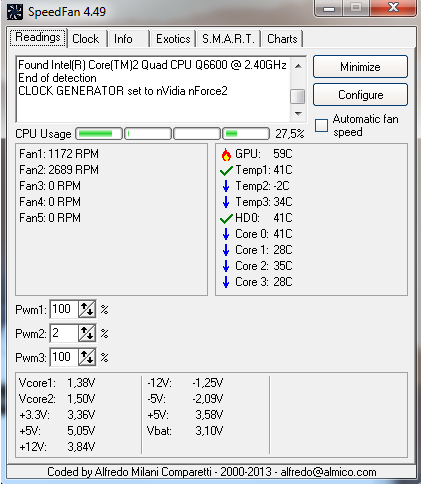Image resolution: width=422 pixels, height=485 pixels.
Task: Click the third CPU usage bar
Action: tap(197, 134)
